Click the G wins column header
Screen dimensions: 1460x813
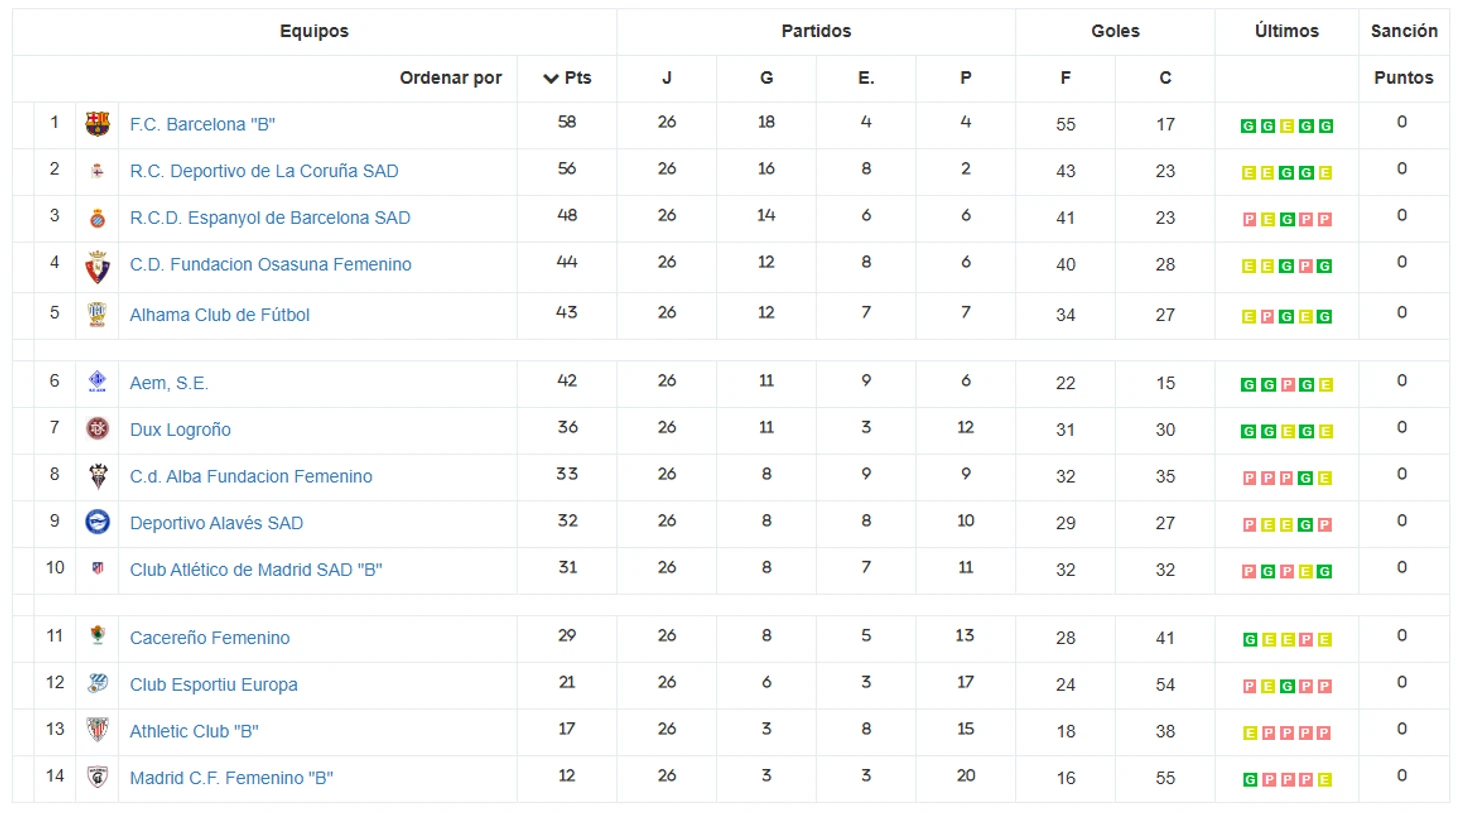pos(766,78)
